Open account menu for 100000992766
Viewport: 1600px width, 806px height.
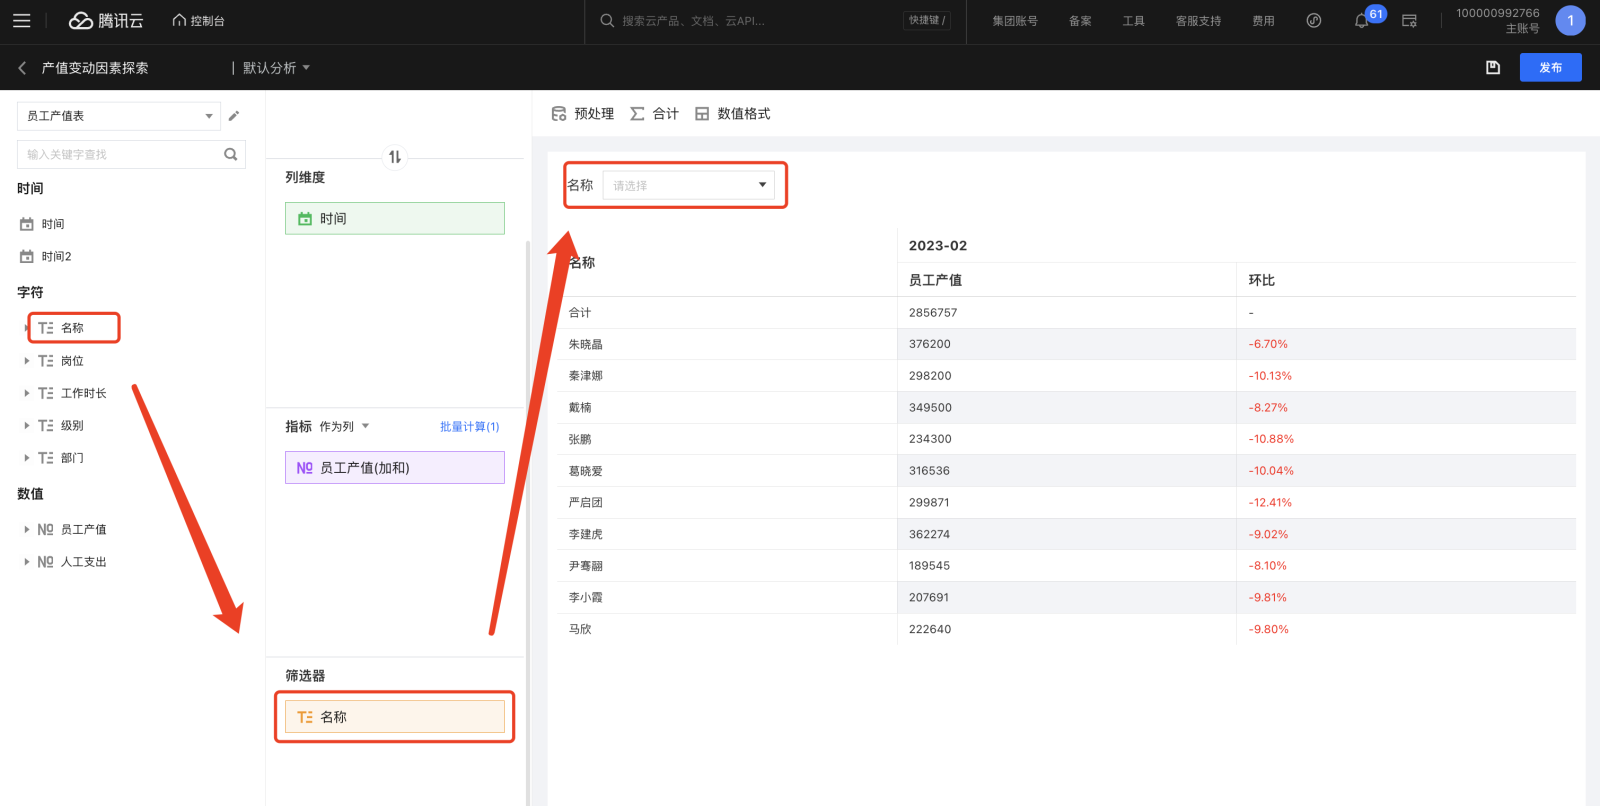click(x=1497, y=20)
